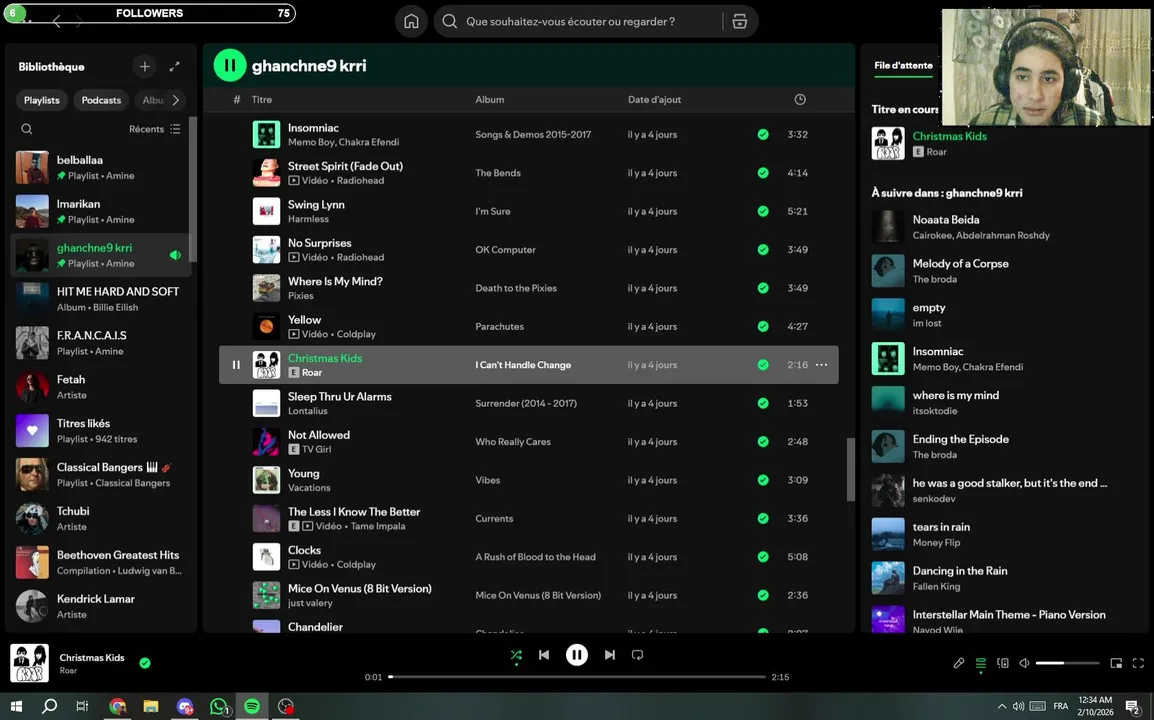Enter full screen mode icon
The width and height of the screenshot is (1154, 720).
[1138, 663]
